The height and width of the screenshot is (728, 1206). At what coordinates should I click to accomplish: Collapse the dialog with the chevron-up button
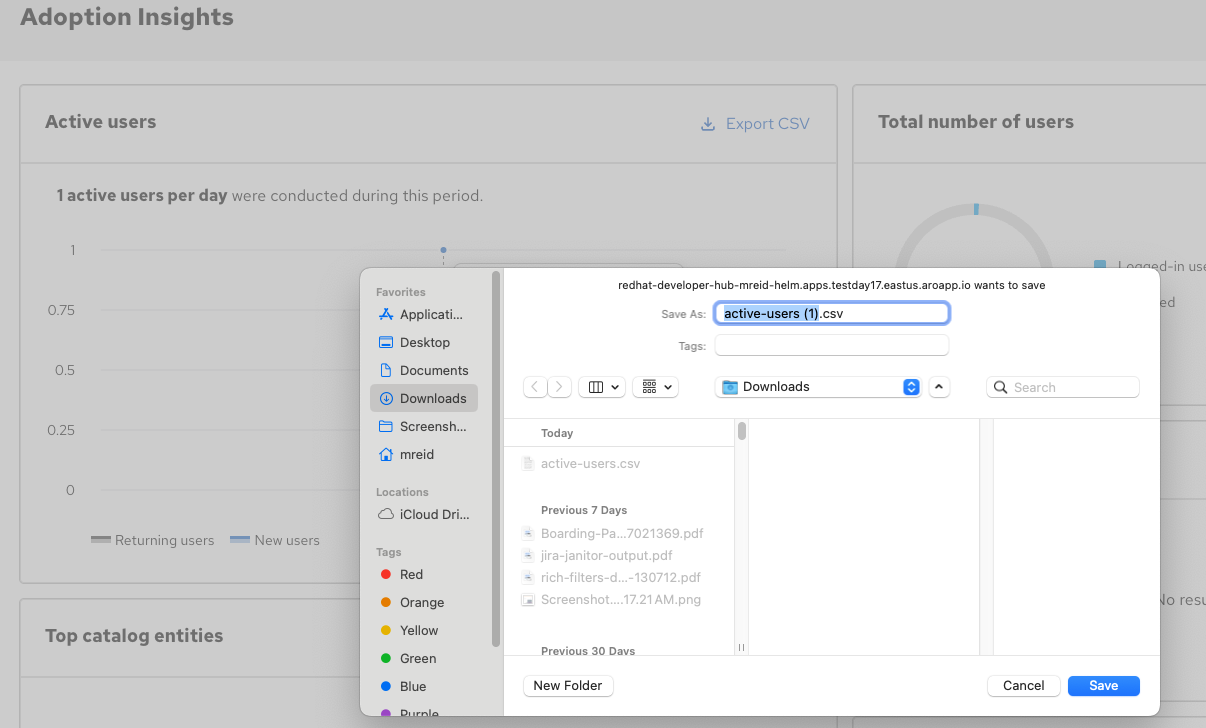pos(939,387)
